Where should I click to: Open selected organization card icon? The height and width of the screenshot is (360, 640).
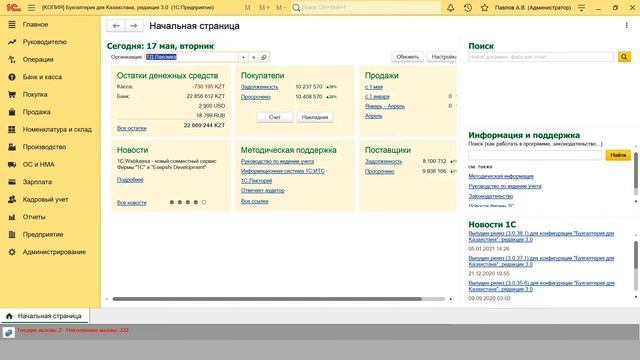pyautogui.click(x=264, y=57)
